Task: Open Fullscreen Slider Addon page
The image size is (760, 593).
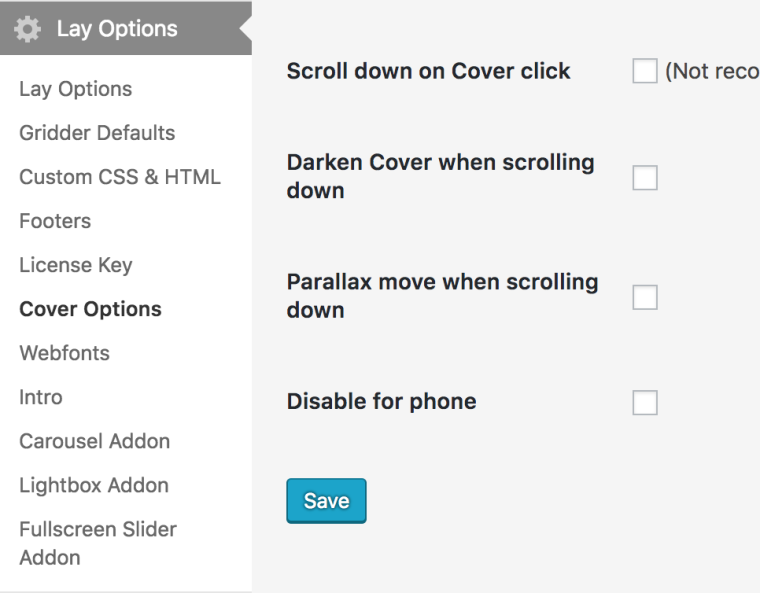Action: tap(97, 543)
